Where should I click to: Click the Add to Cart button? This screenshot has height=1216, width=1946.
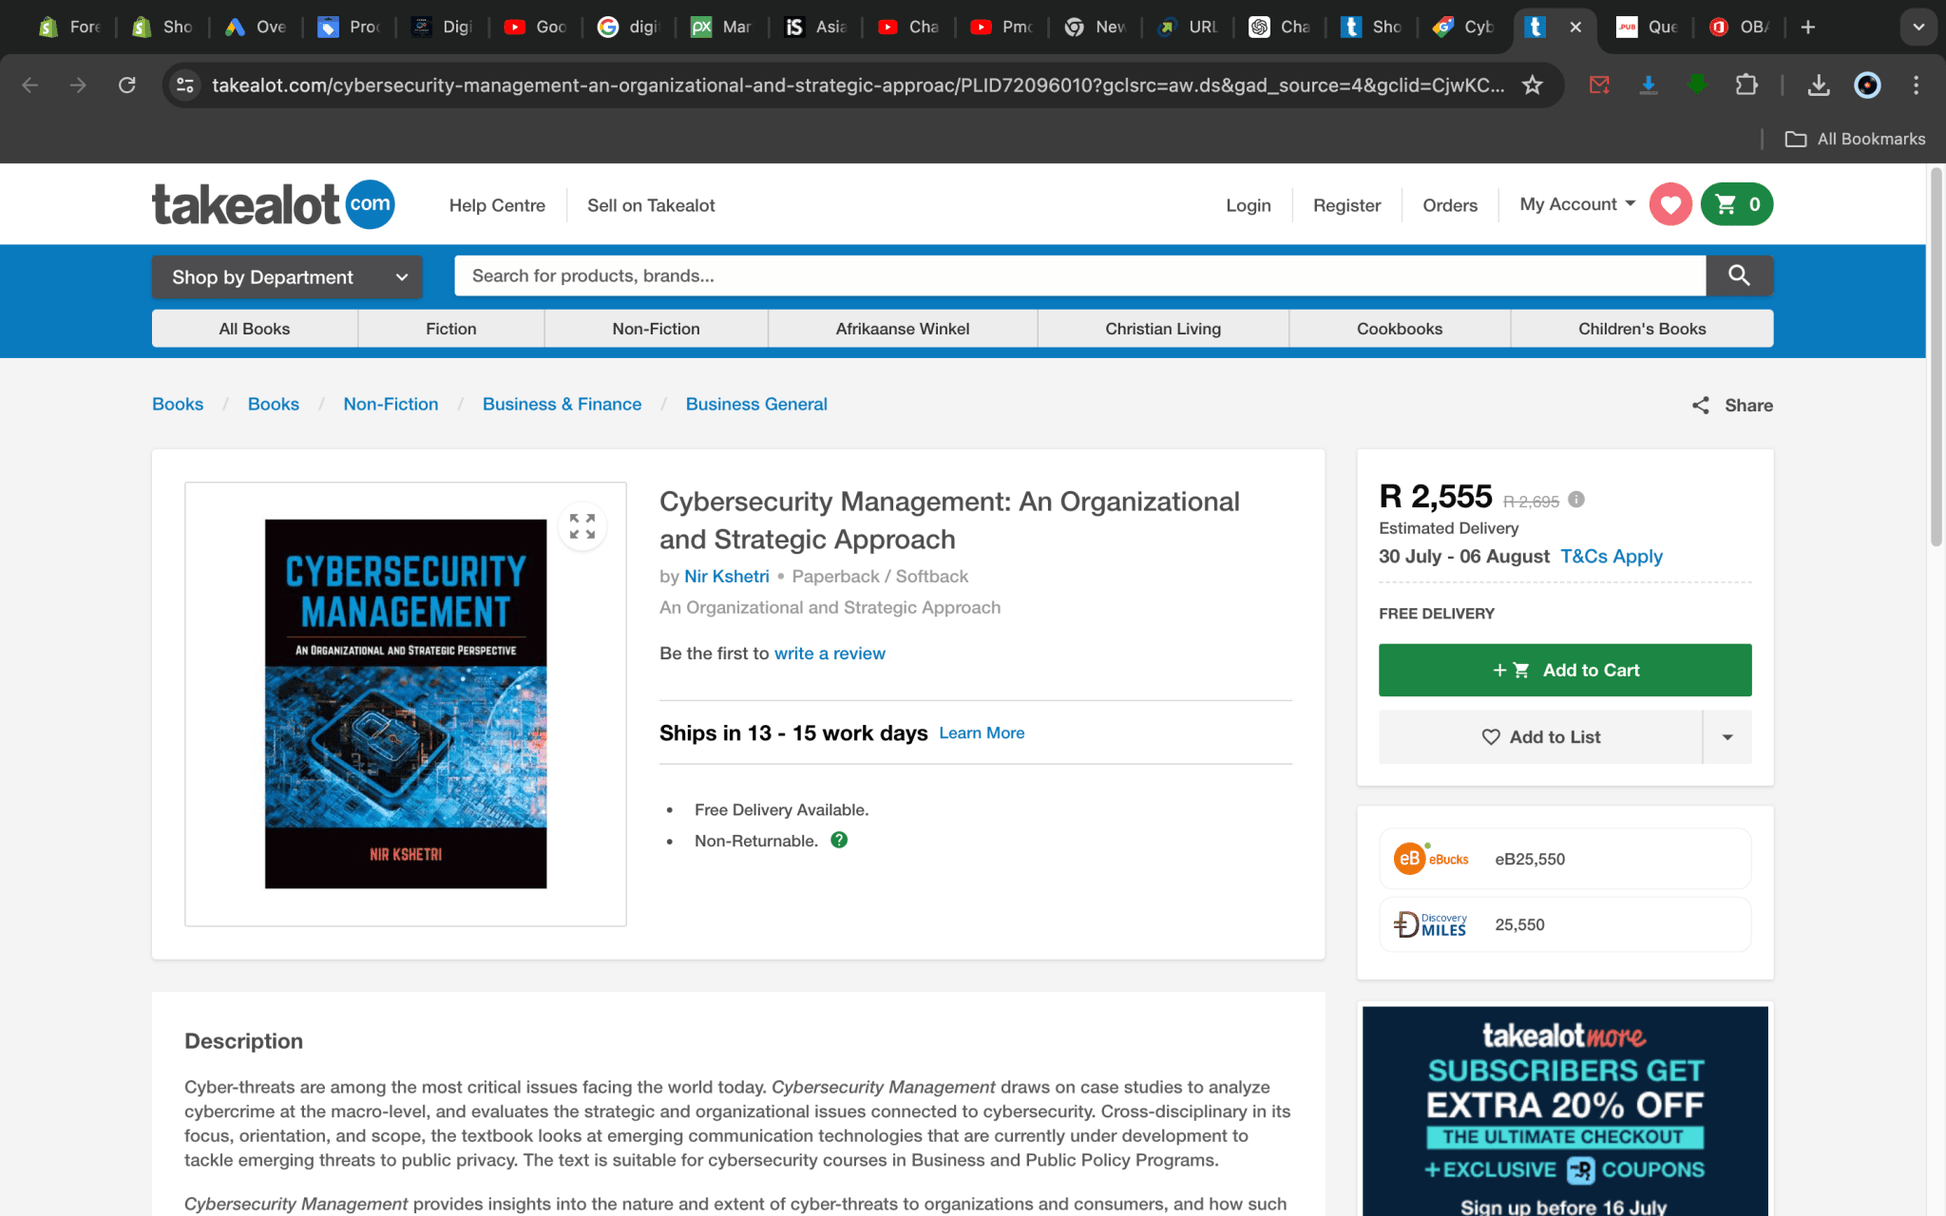coord(1565,670)
